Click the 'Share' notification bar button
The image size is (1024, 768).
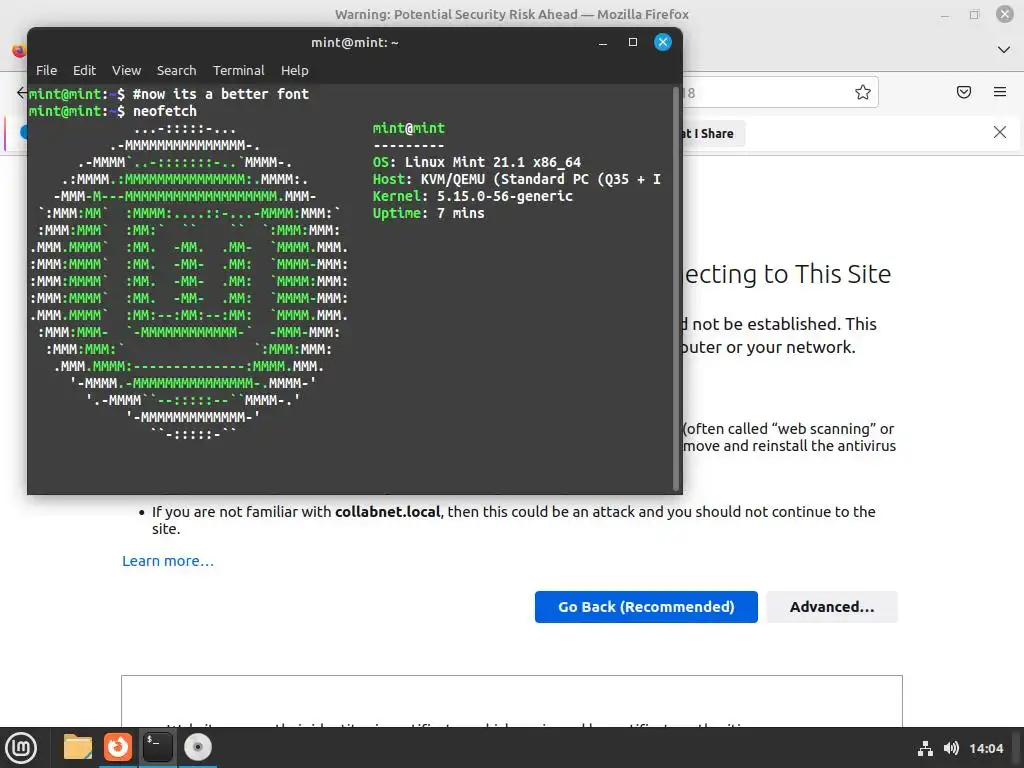pyautogui.click(x=712, y=134)
